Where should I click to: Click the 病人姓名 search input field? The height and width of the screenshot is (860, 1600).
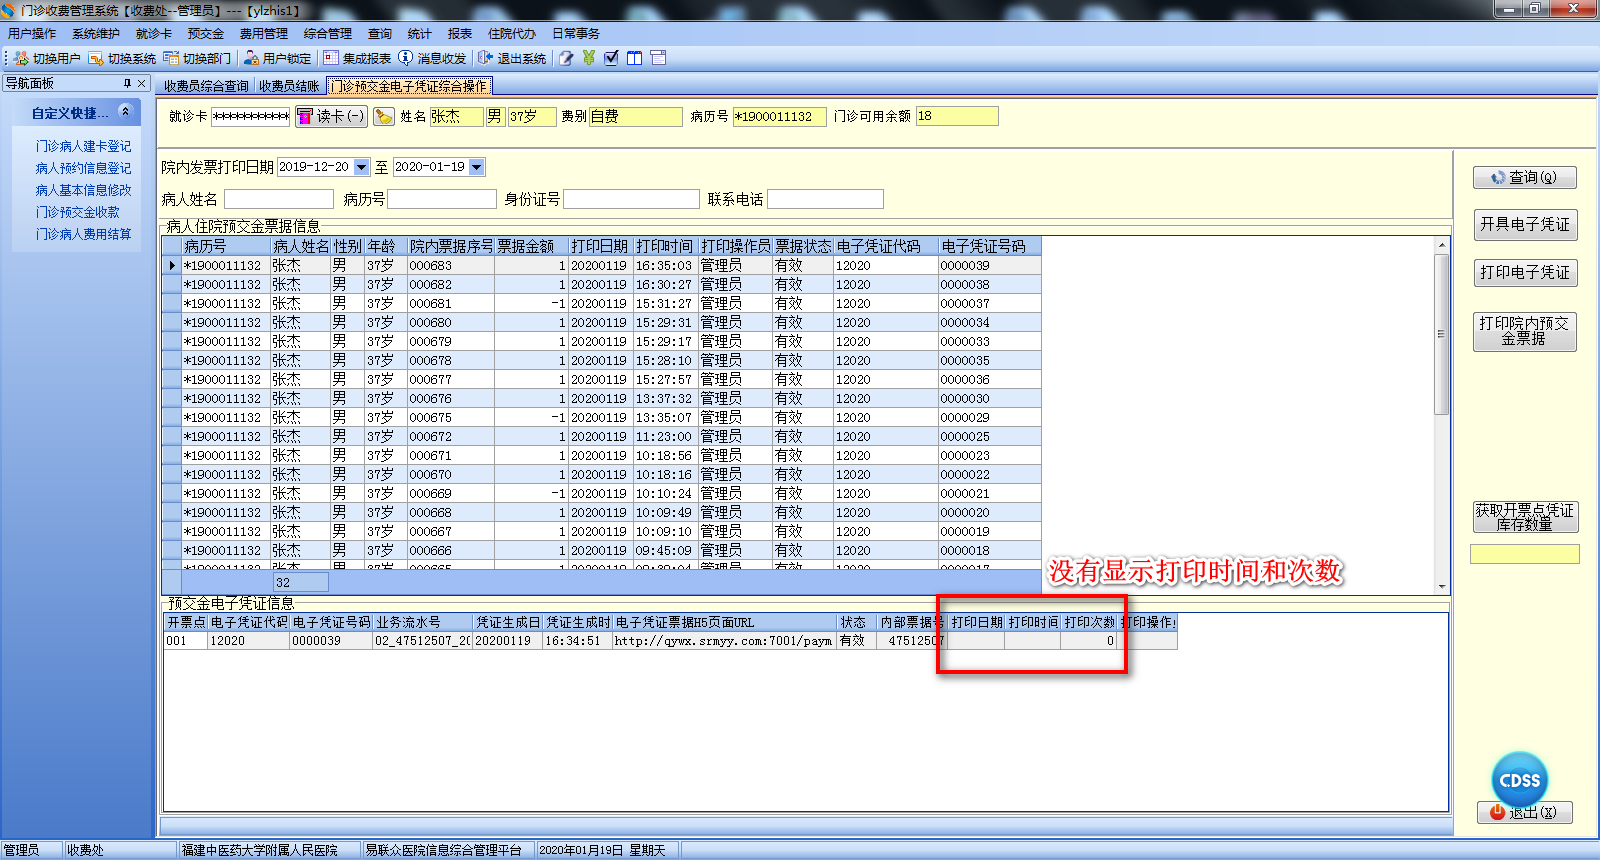click(x=278, y=199)
